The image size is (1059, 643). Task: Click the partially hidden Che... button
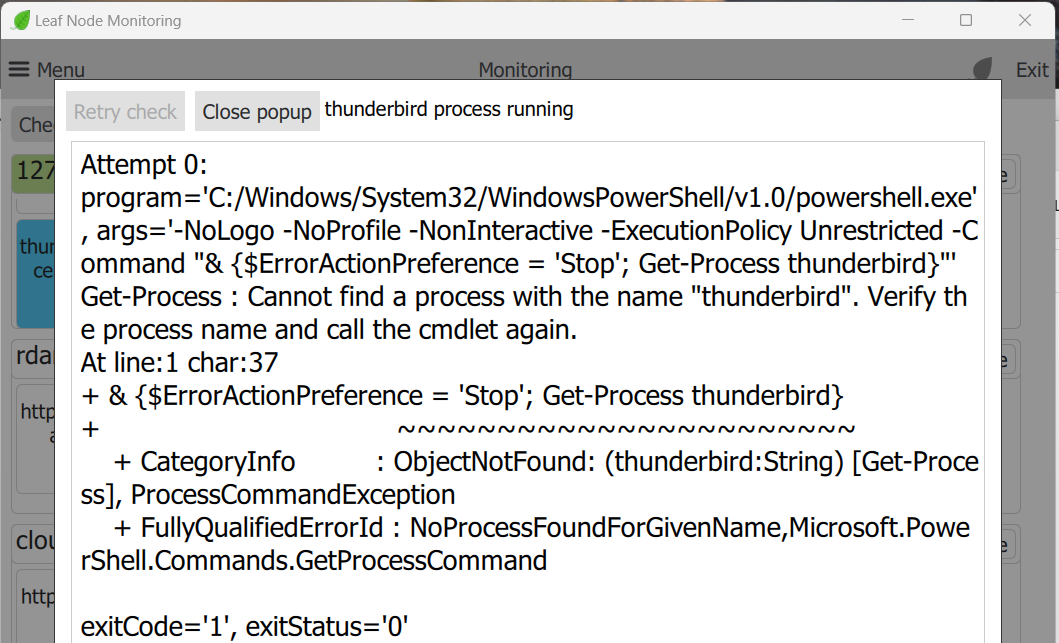coord(34,125)
